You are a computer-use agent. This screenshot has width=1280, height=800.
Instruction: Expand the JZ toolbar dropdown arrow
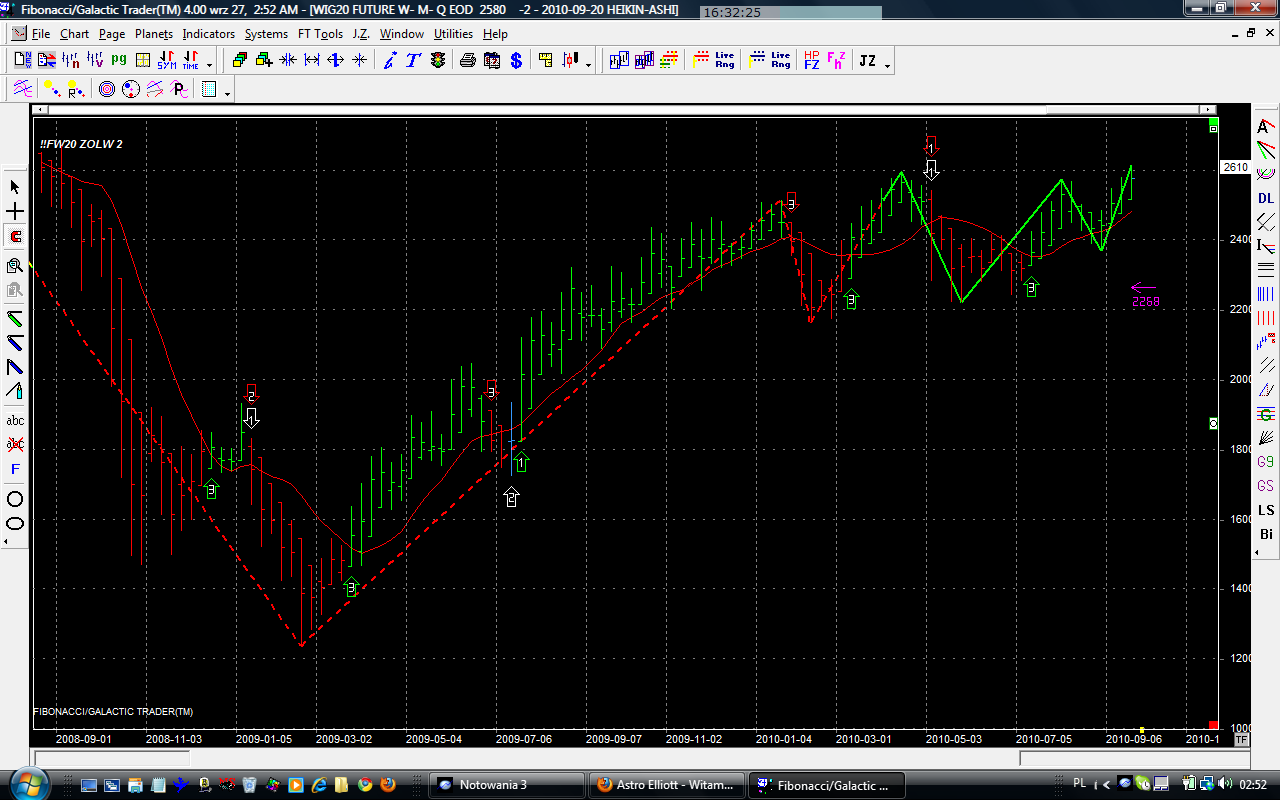pos(887,65)
